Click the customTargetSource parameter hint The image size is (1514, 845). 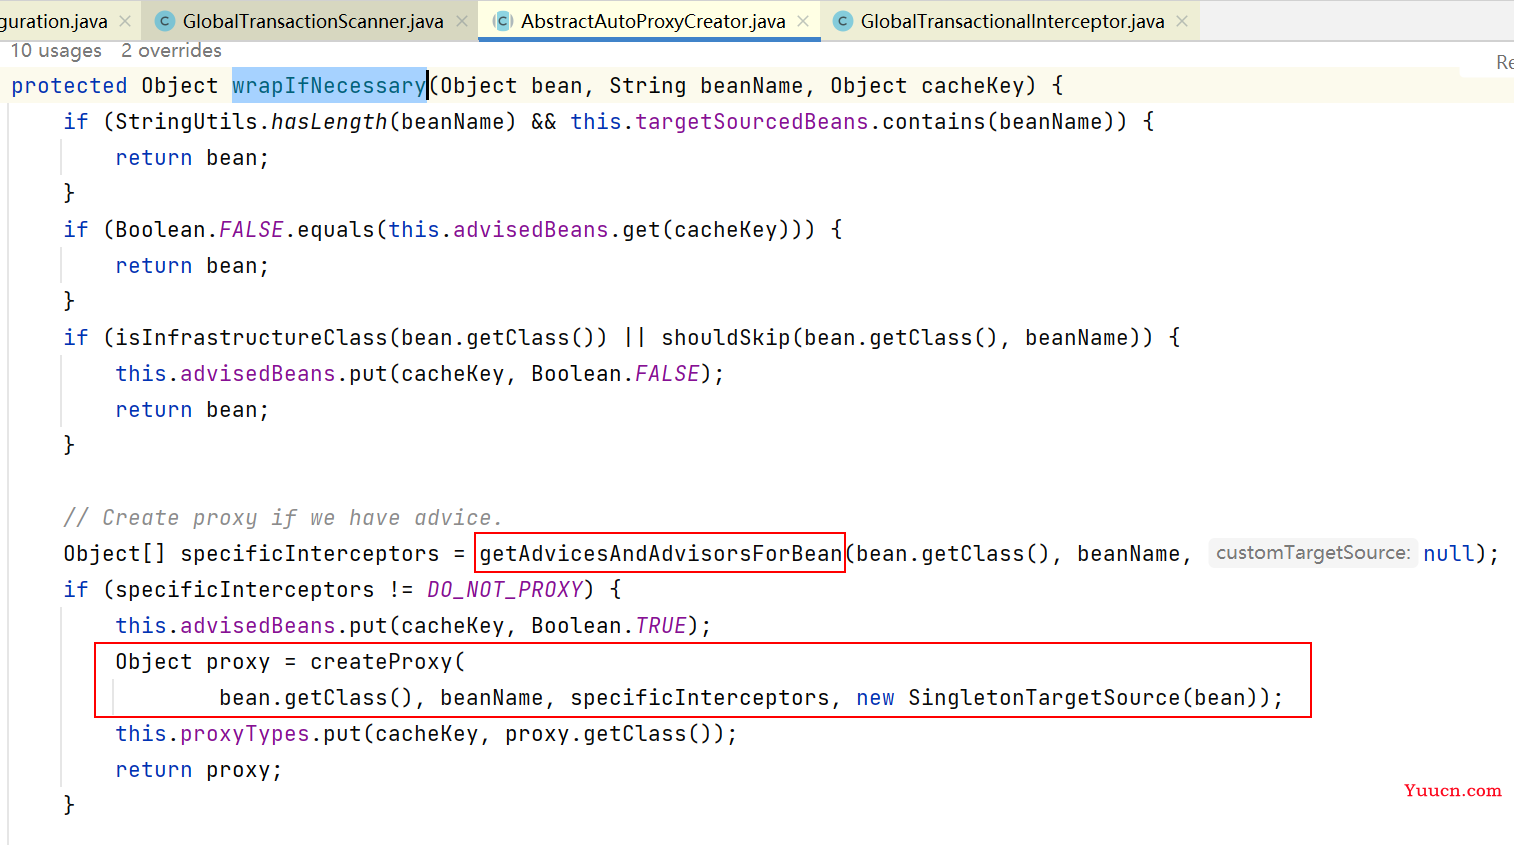pyautogui.click(x=1312, y=553)
